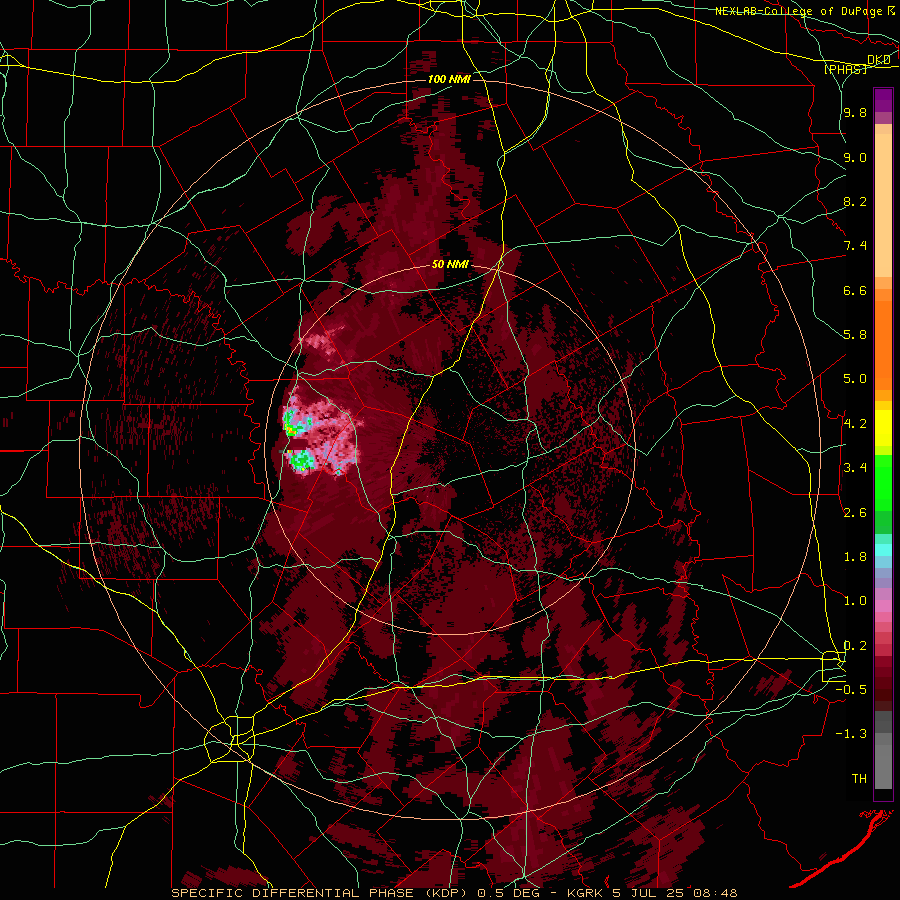Click the 1.8 value on the color scale
Viewport: 900px width, 900px height.
855,557
